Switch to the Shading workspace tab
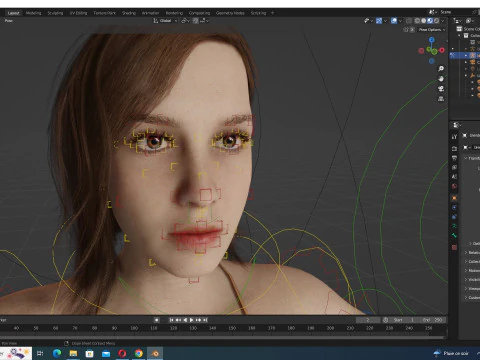Viewport: 480px width, 360px height. pos(129,13)
